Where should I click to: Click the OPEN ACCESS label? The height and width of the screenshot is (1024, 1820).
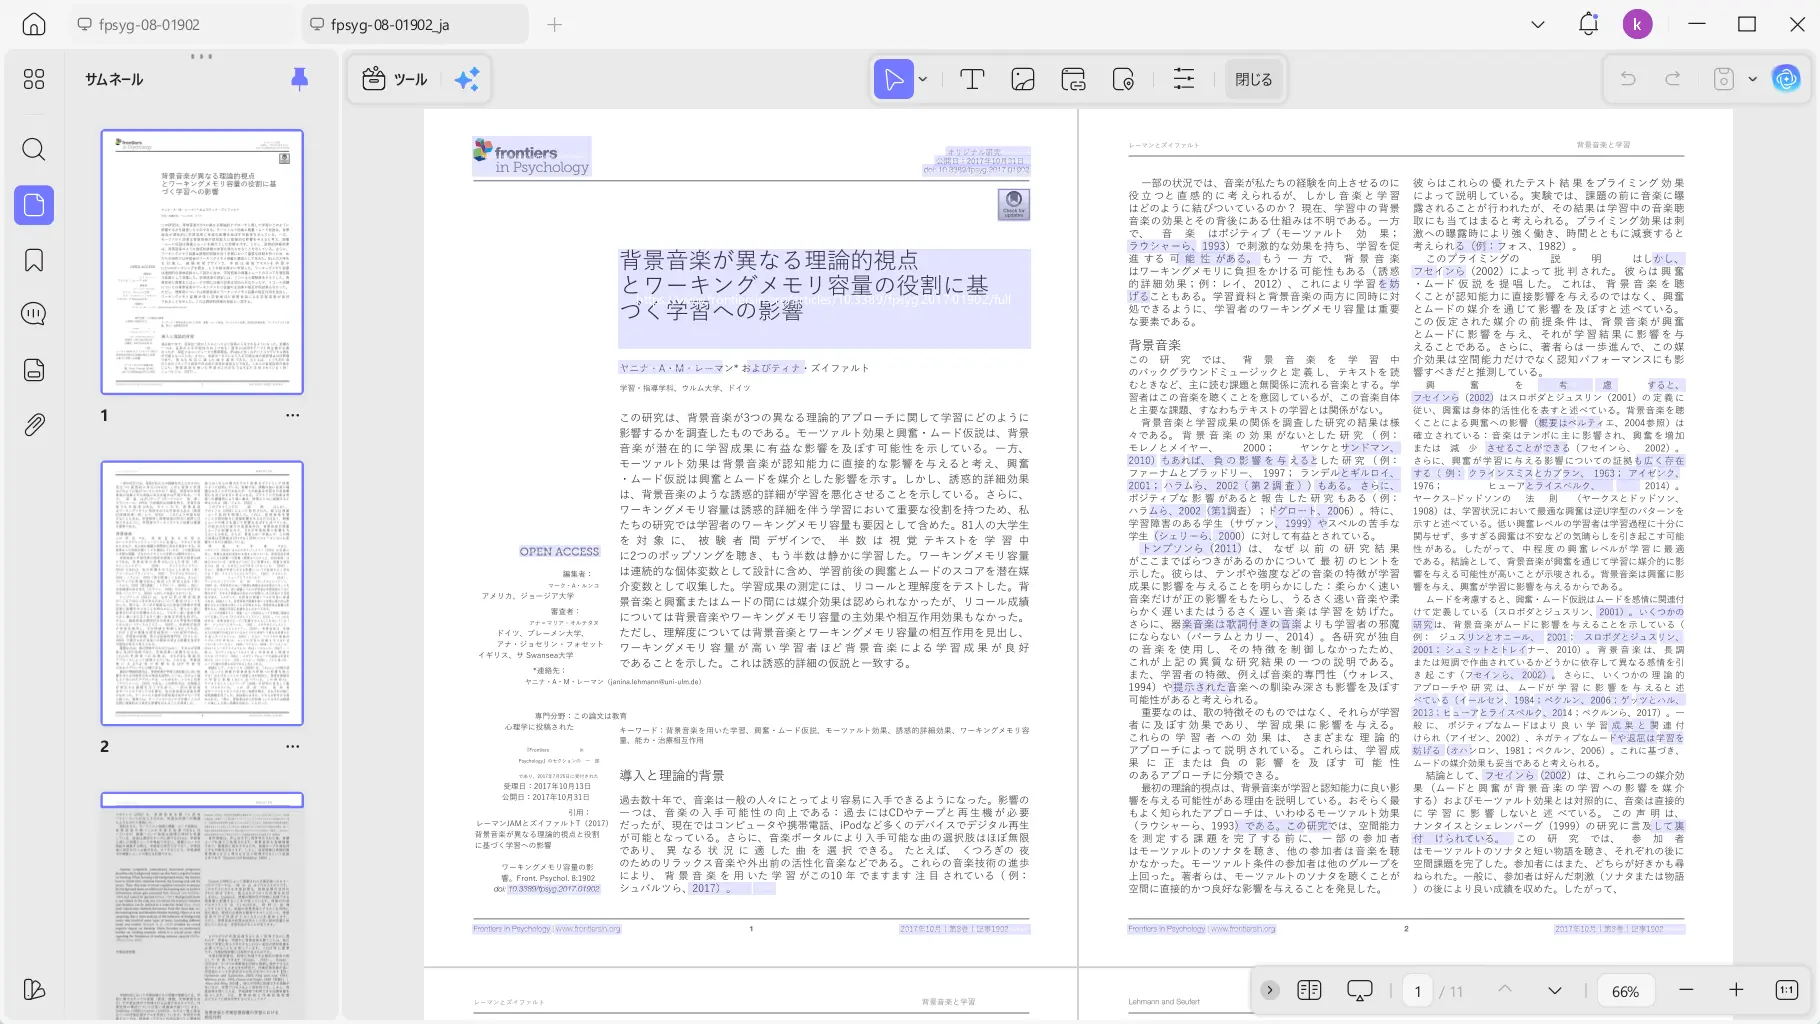559,552
